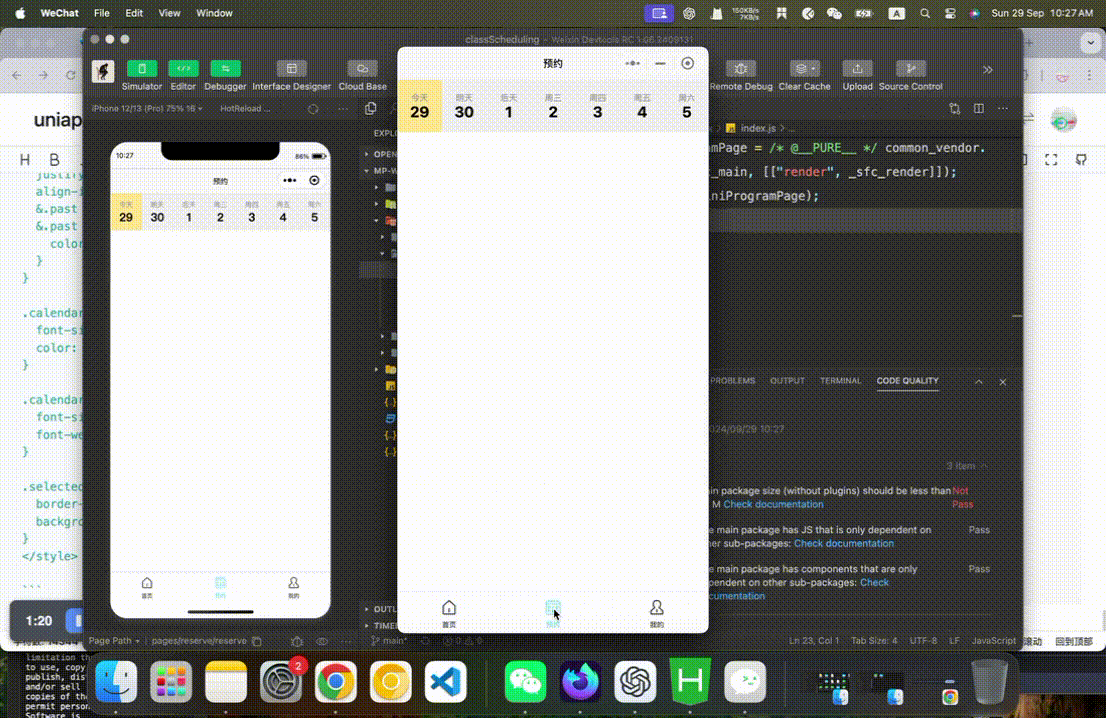
Task: Switch to the PROBLEMS panel tab
Action: [x=732, y=381]
